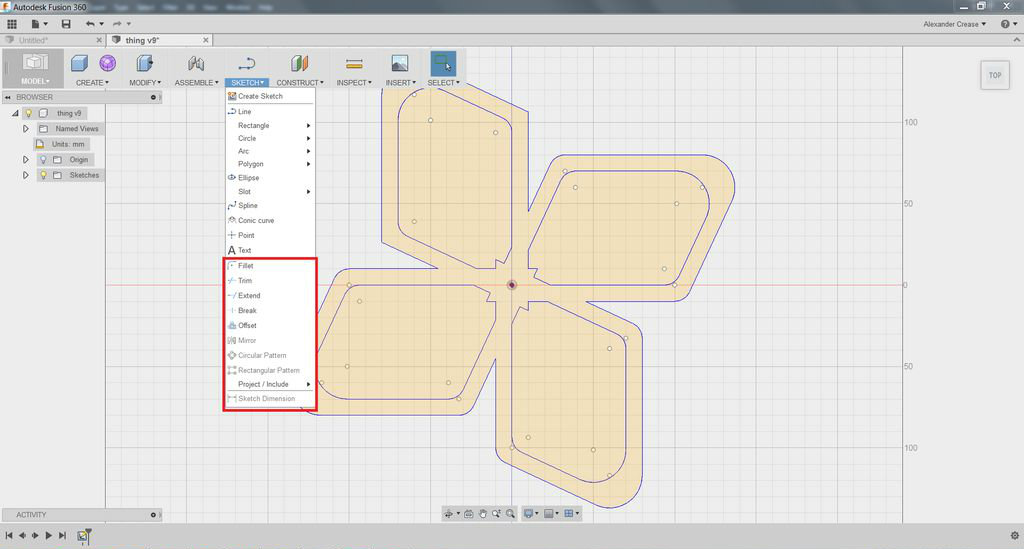Open Rectangle submenu
This screenshot has height=549, width=1024.
[270, 125]
